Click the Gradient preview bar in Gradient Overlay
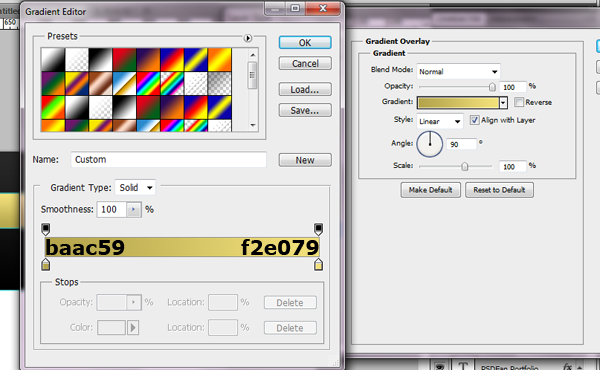The width and height of the screenshot is (600, 370). point(458,103)
